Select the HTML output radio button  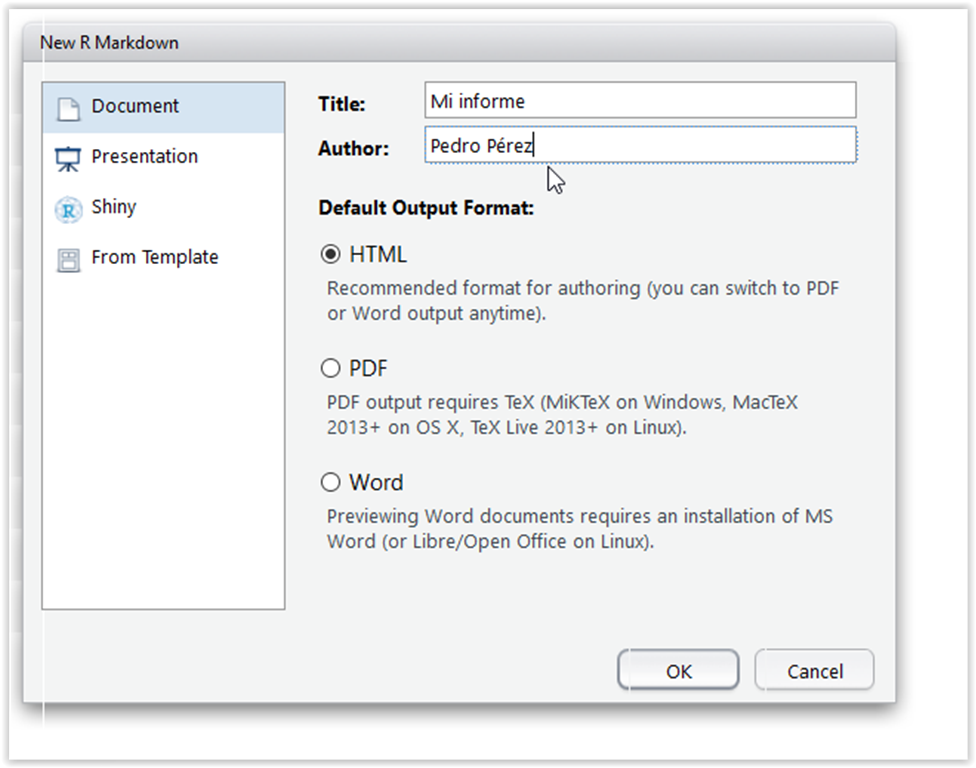point(331,254)
